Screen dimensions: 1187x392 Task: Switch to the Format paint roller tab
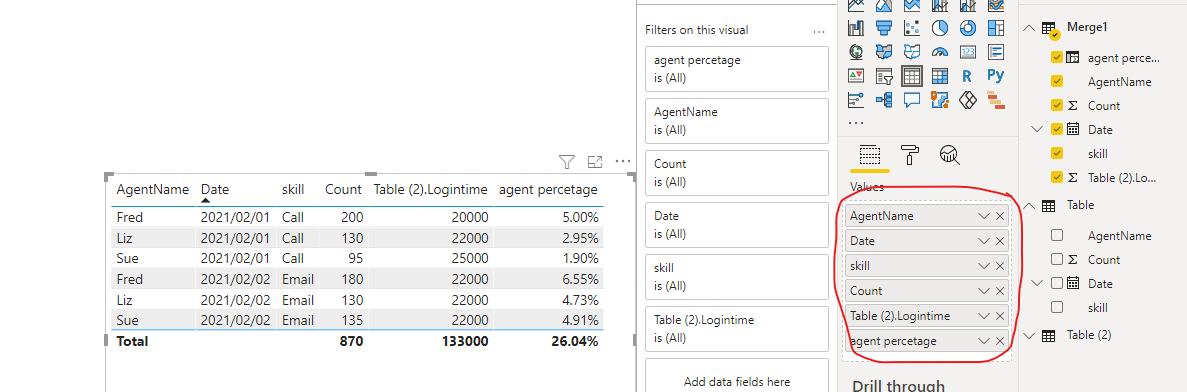tap(909, 155)
